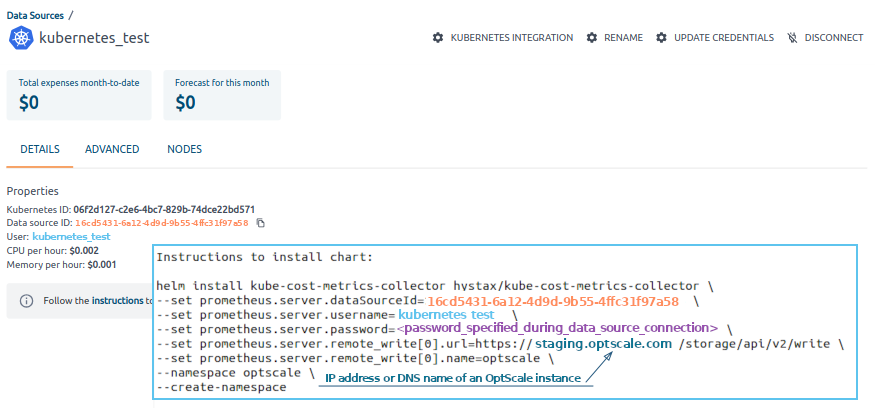
Task: Click dataSourceId value in helm instructions
Action: tap(553, 302)
